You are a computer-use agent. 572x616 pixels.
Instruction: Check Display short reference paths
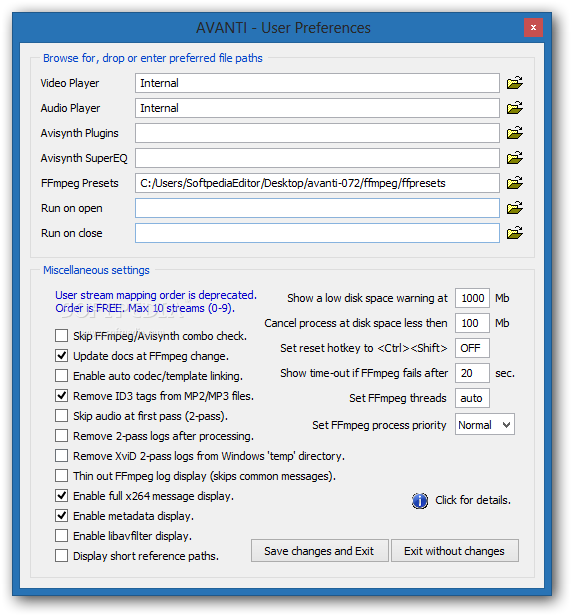tap(61, 556)
